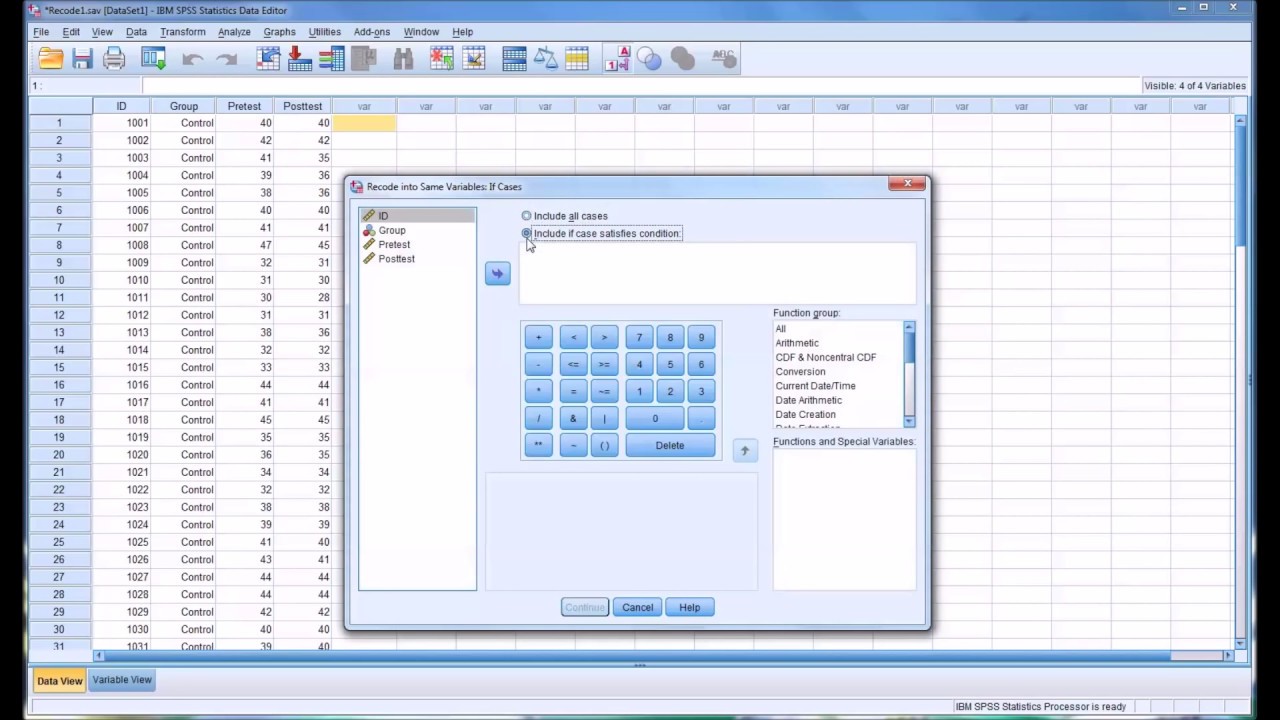This screenshot has height=720, width=1280.
Task: Select "Include if case satisfies condition" option
Action: click(526, 233)
